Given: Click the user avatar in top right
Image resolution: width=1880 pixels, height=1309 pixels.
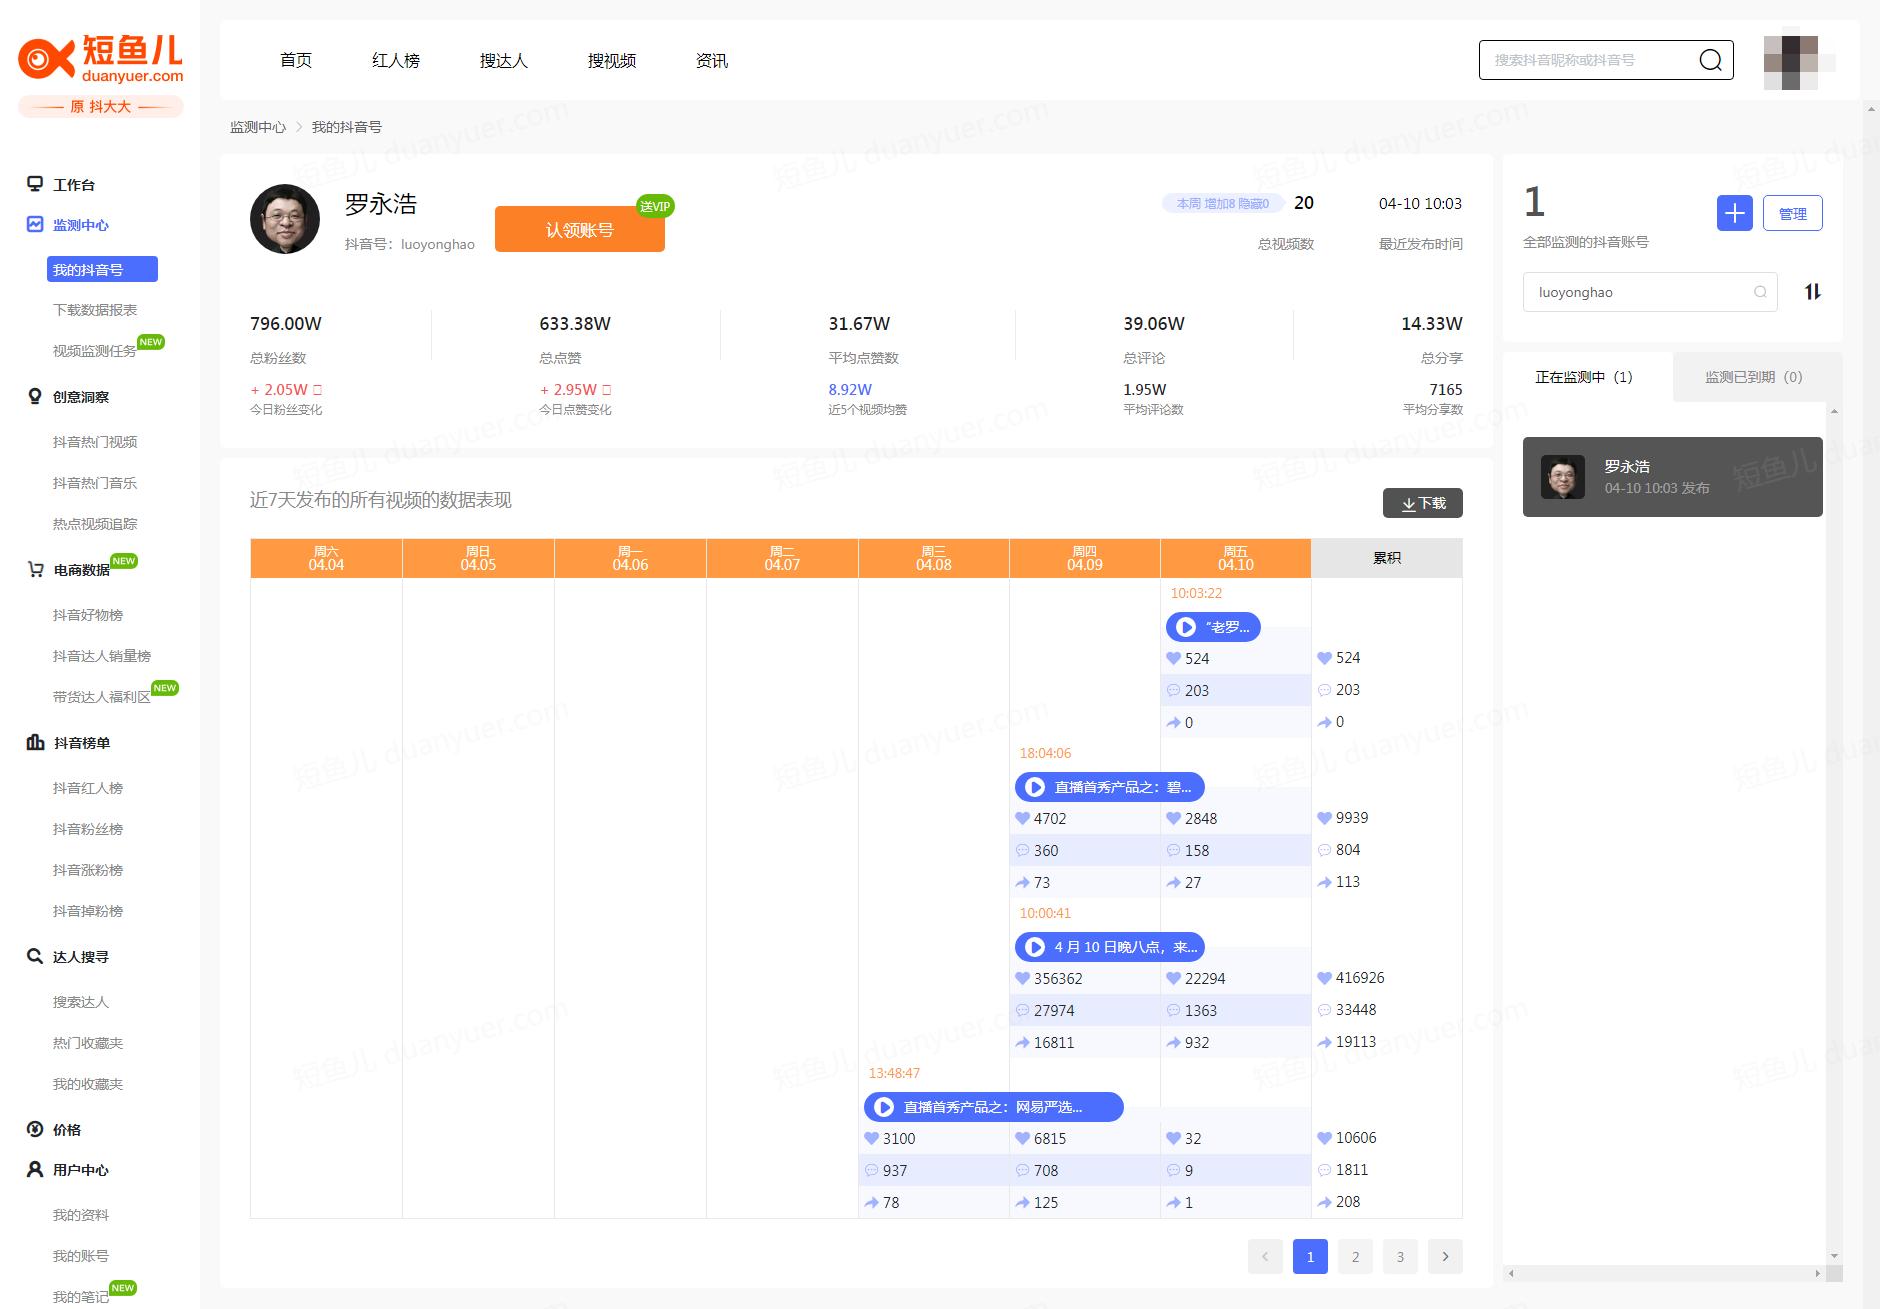Looking at the screenshot, I should pyautogui.click(x=1797, y=61).
